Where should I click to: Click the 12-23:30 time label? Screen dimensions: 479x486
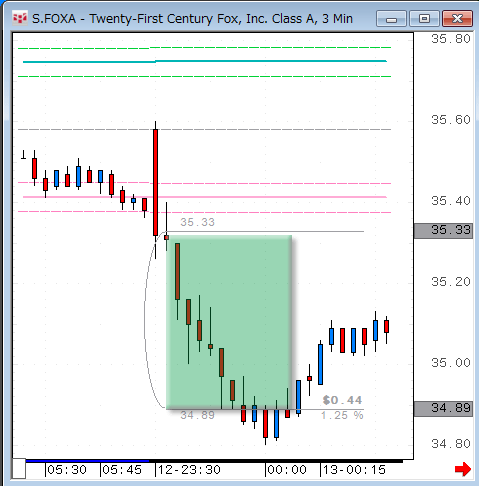pos(189,470)
